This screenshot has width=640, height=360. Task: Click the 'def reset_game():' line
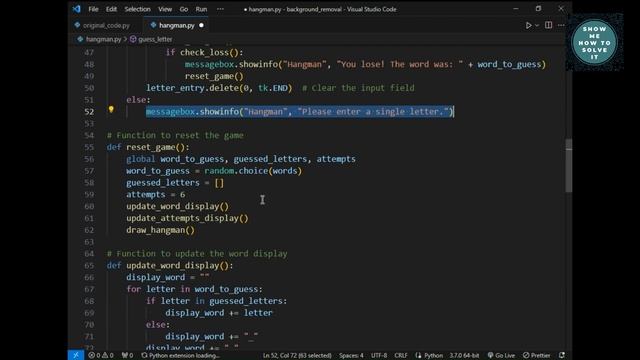(148, 147)
